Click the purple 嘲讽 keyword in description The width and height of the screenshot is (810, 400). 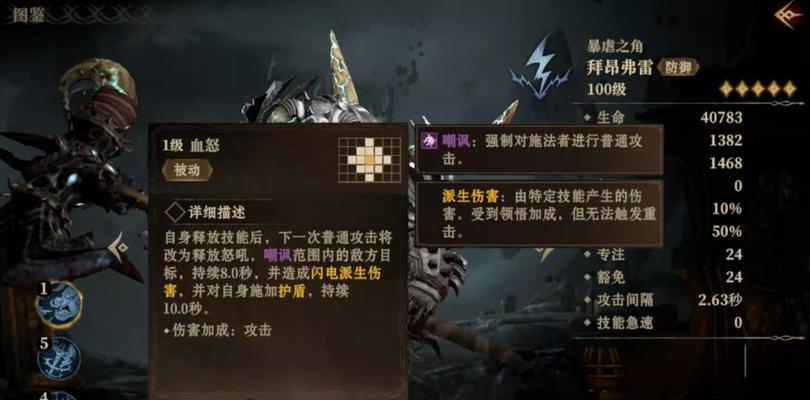pyautogui.click(x=277, y=255)
